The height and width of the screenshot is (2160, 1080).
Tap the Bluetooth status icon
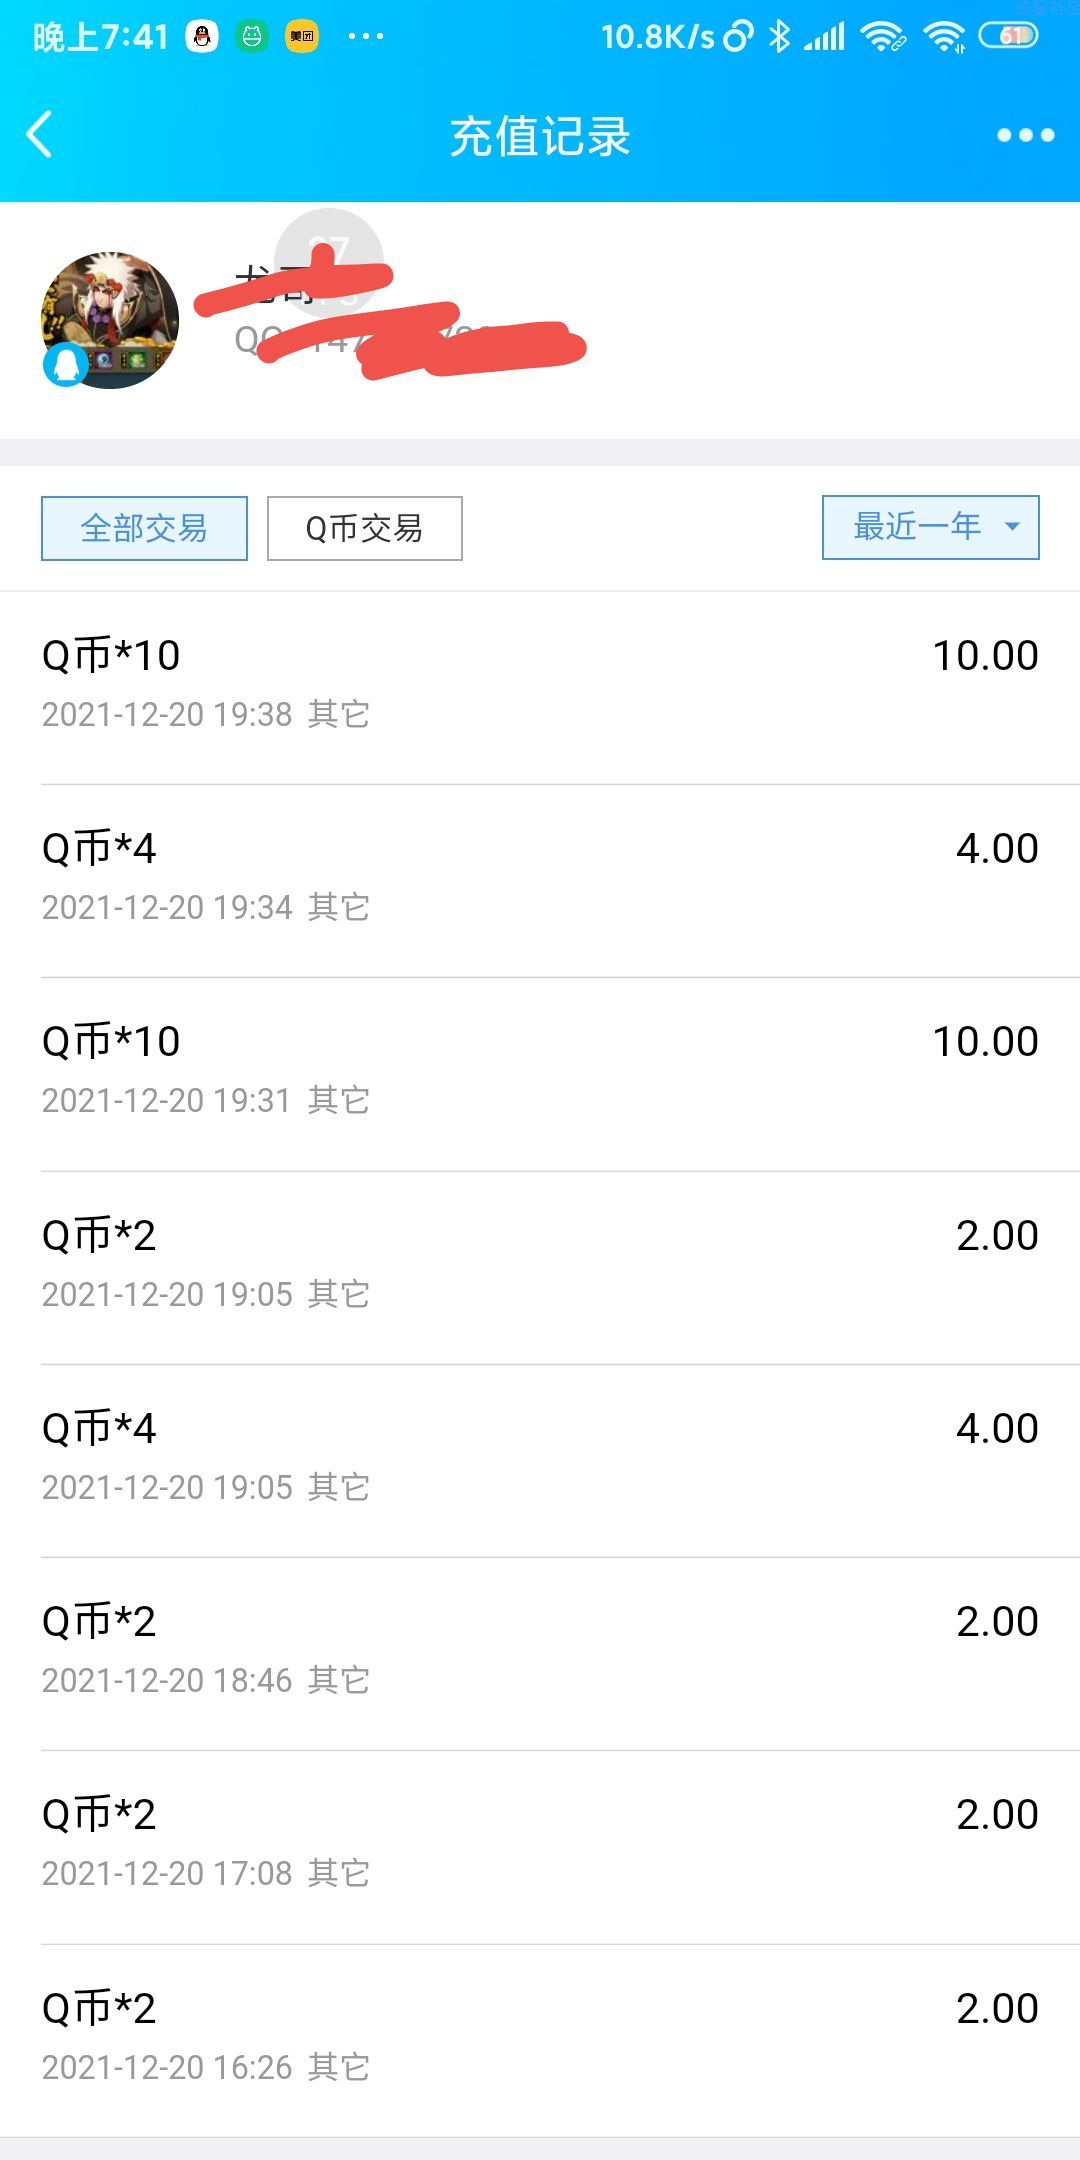point(779,37)
